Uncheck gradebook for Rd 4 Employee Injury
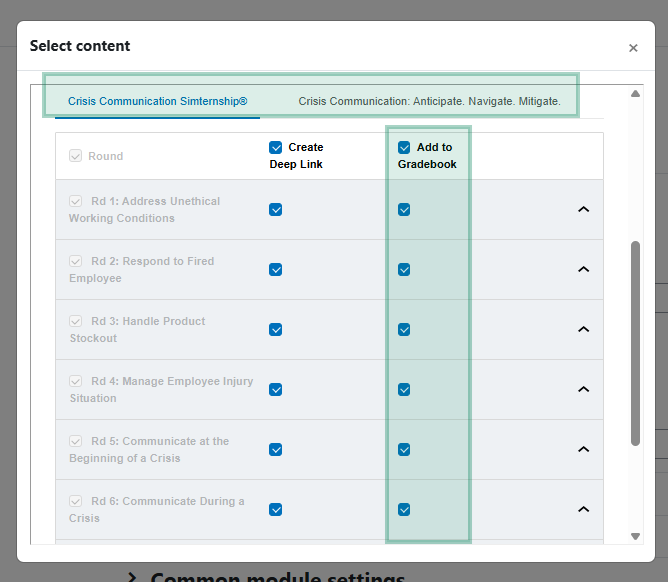 [x=404, y=390]
